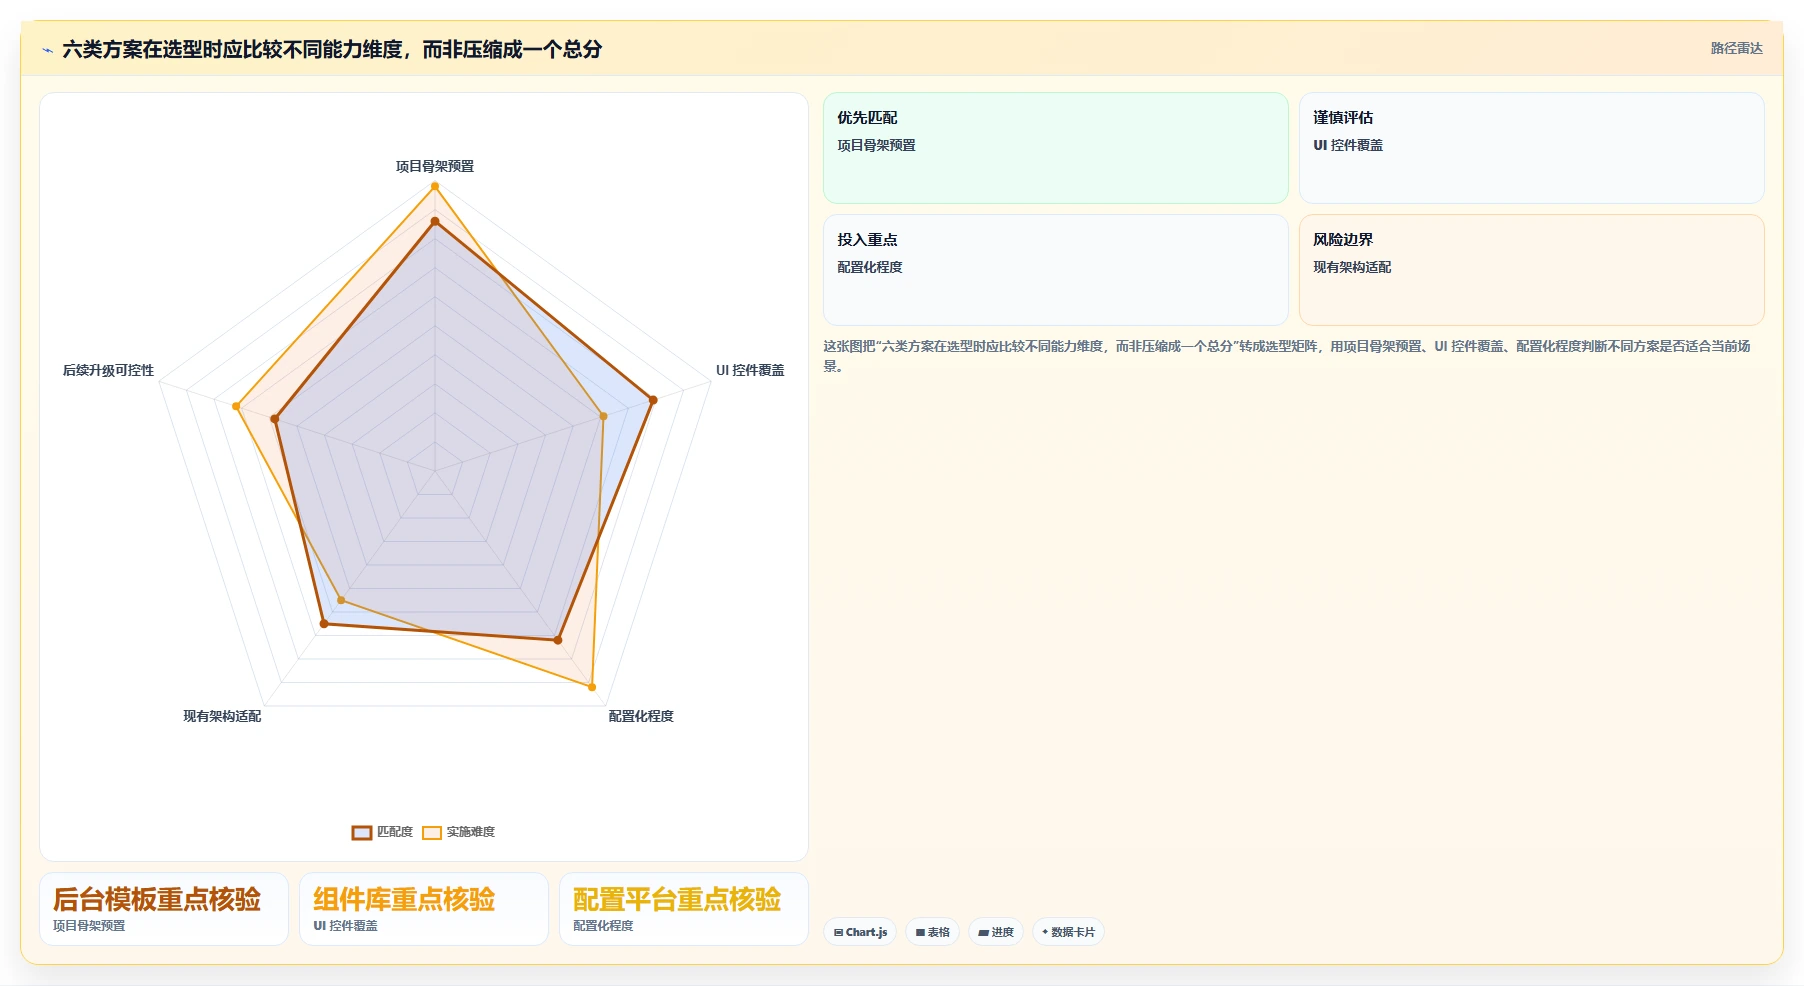Click the 配置化程度 axis label on radar chart
The image size is (1804, 986).
click(x=641, y=716)
